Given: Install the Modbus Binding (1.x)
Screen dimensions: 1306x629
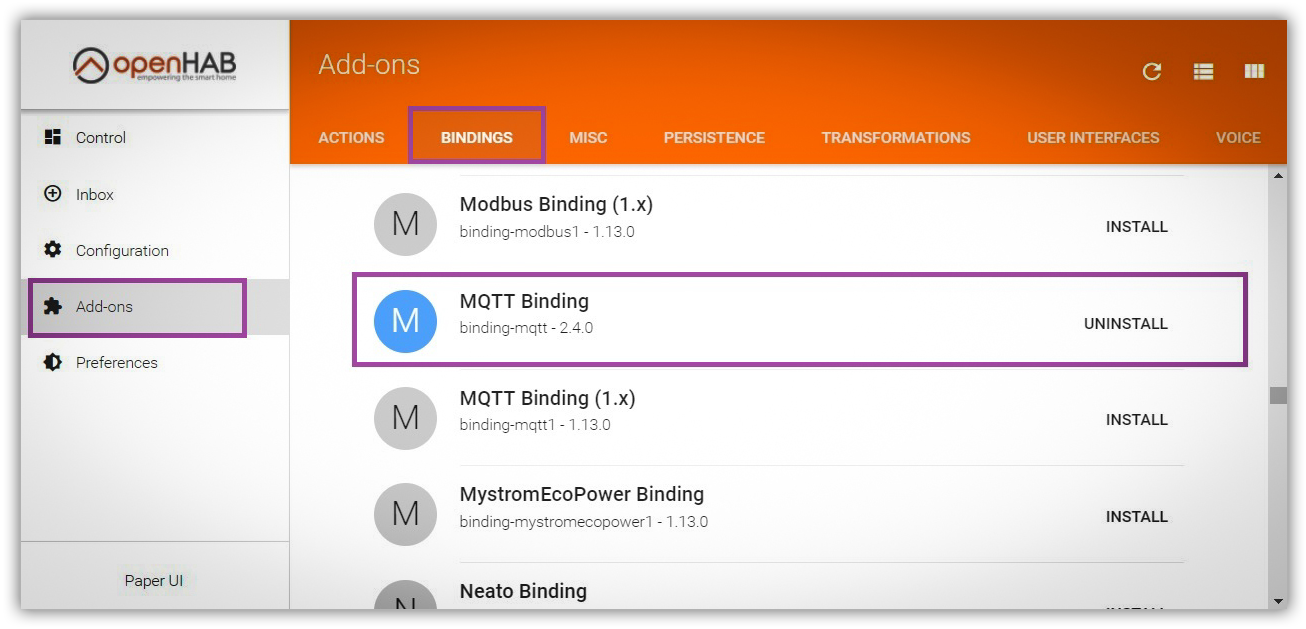Looking at the screenshot, I should point(1137,227).
